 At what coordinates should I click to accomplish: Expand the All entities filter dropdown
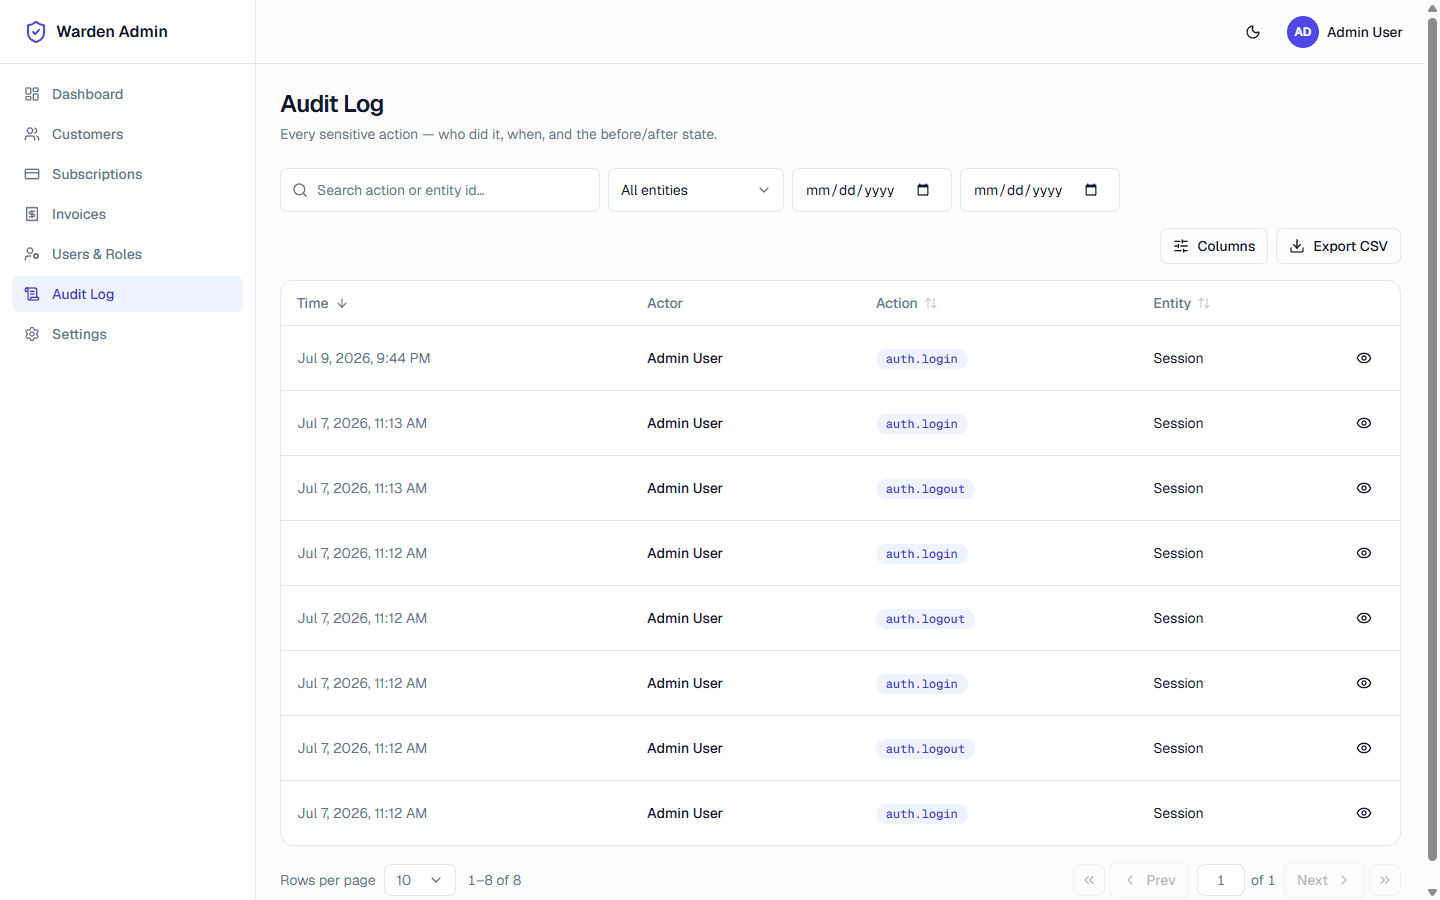click(696, 190)
